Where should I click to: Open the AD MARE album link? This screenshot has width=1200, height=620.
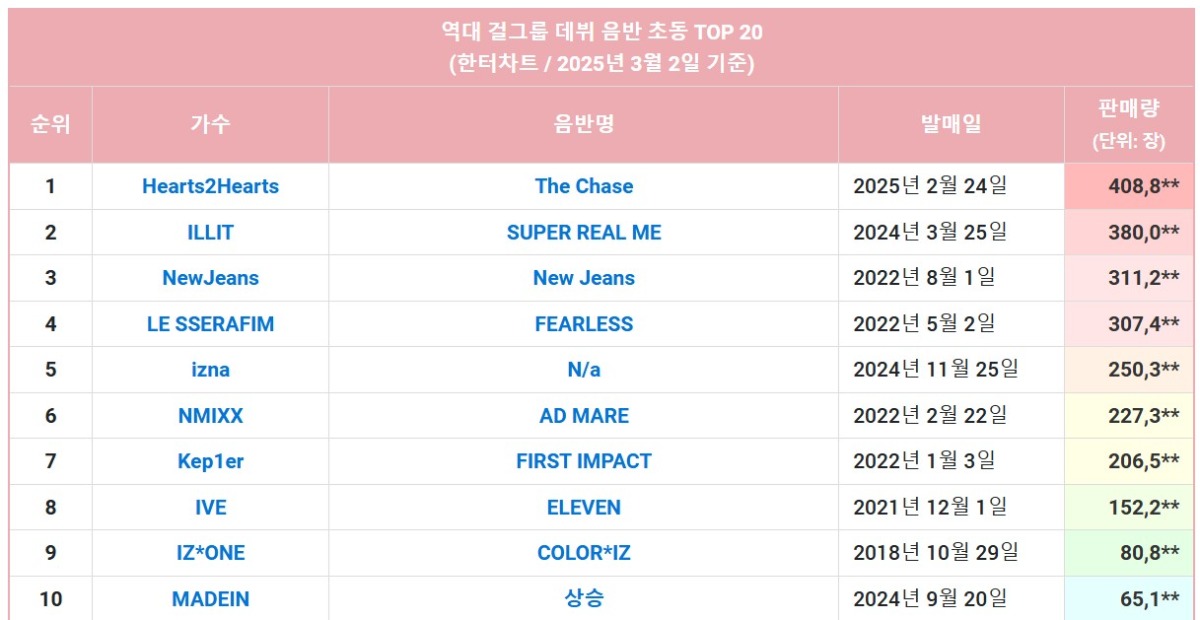point(584,416)
